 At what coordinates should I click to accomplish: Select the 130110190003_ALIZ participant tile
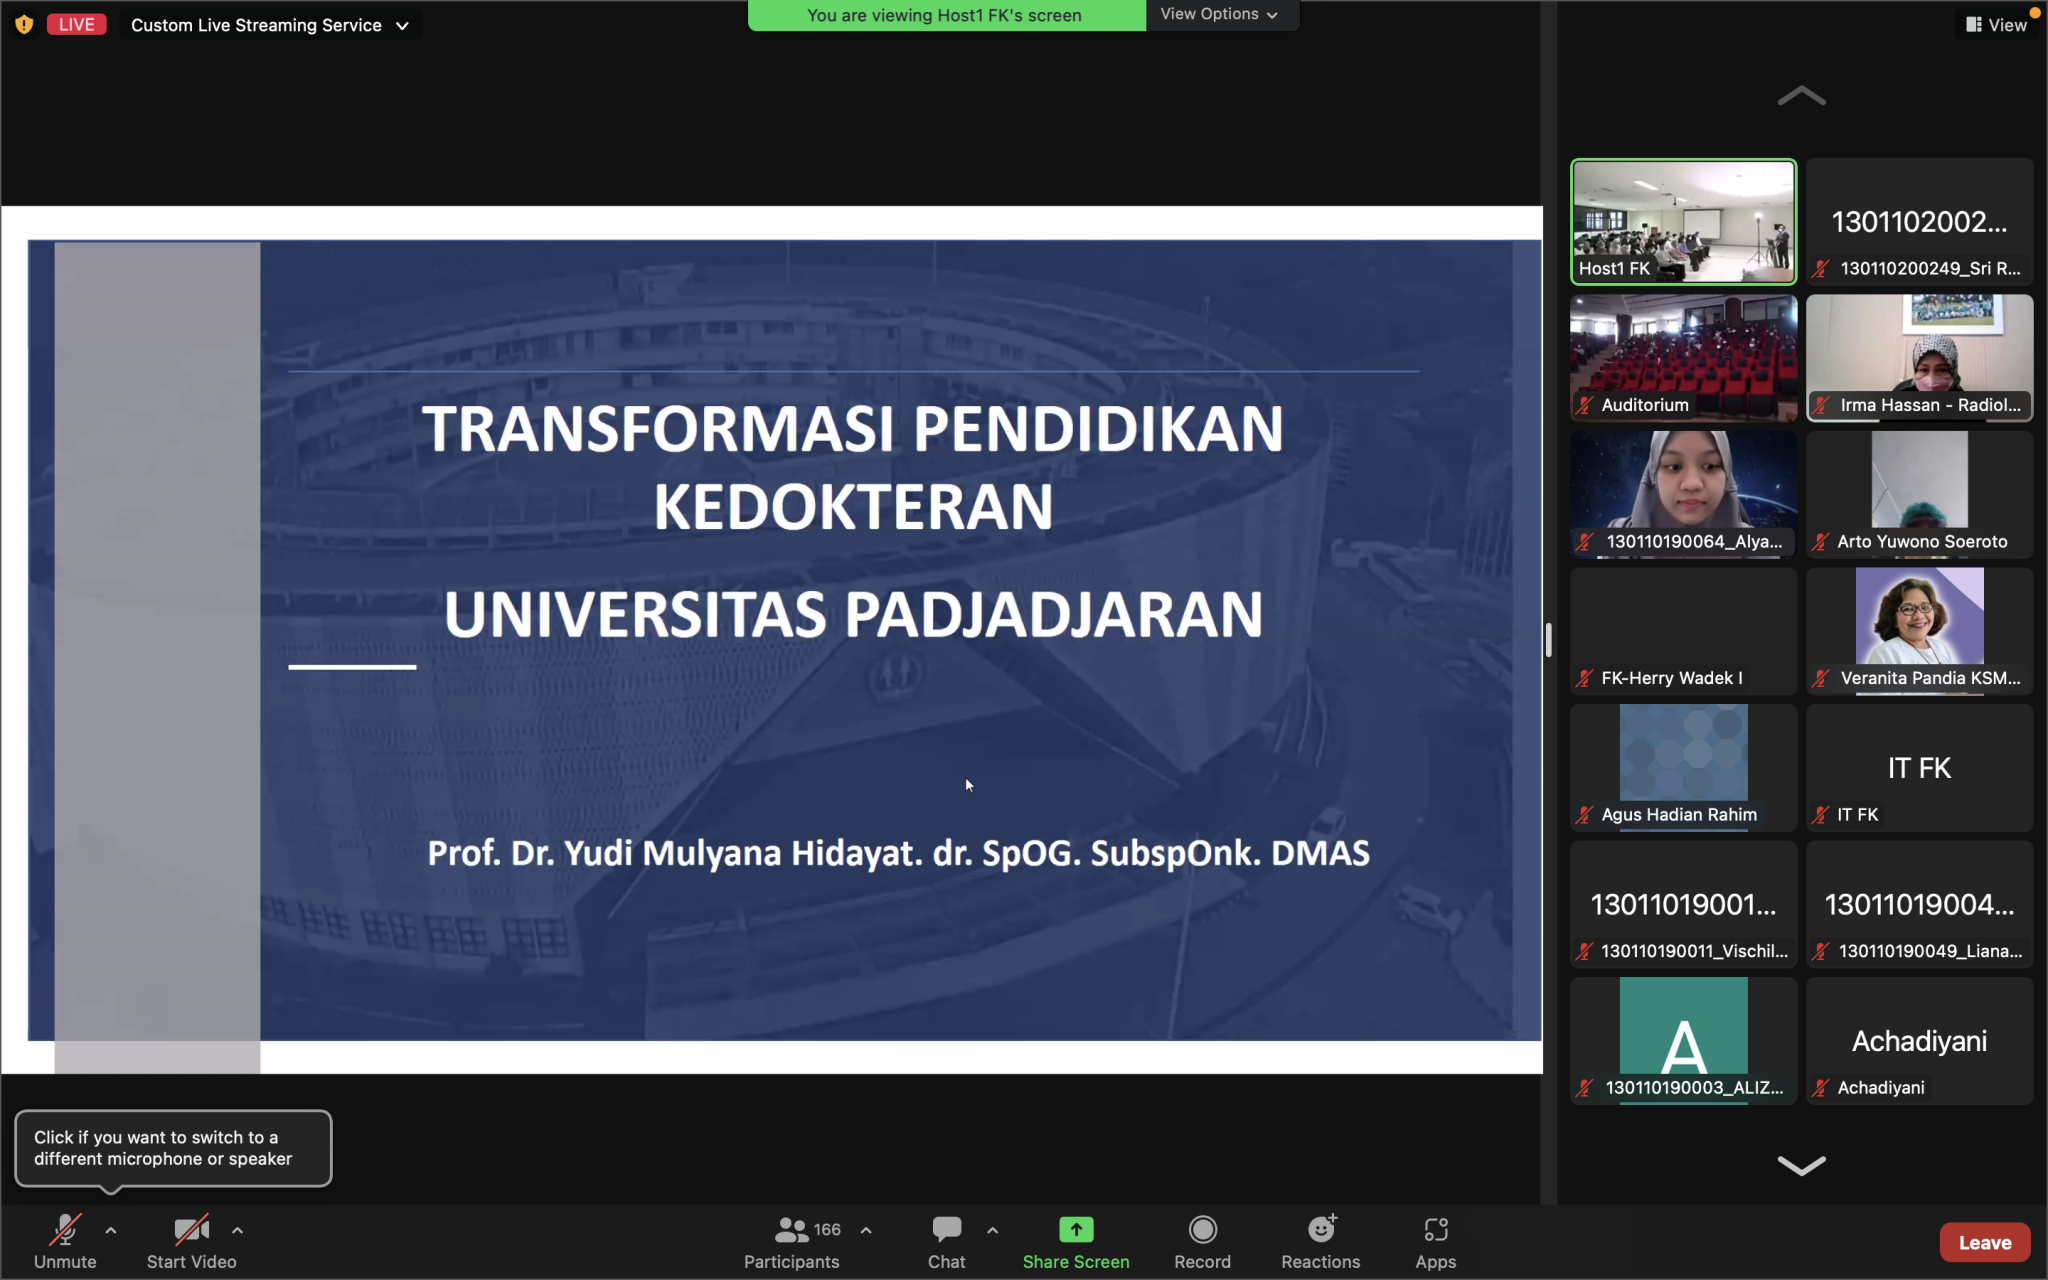click(x=1683, y=1041)
